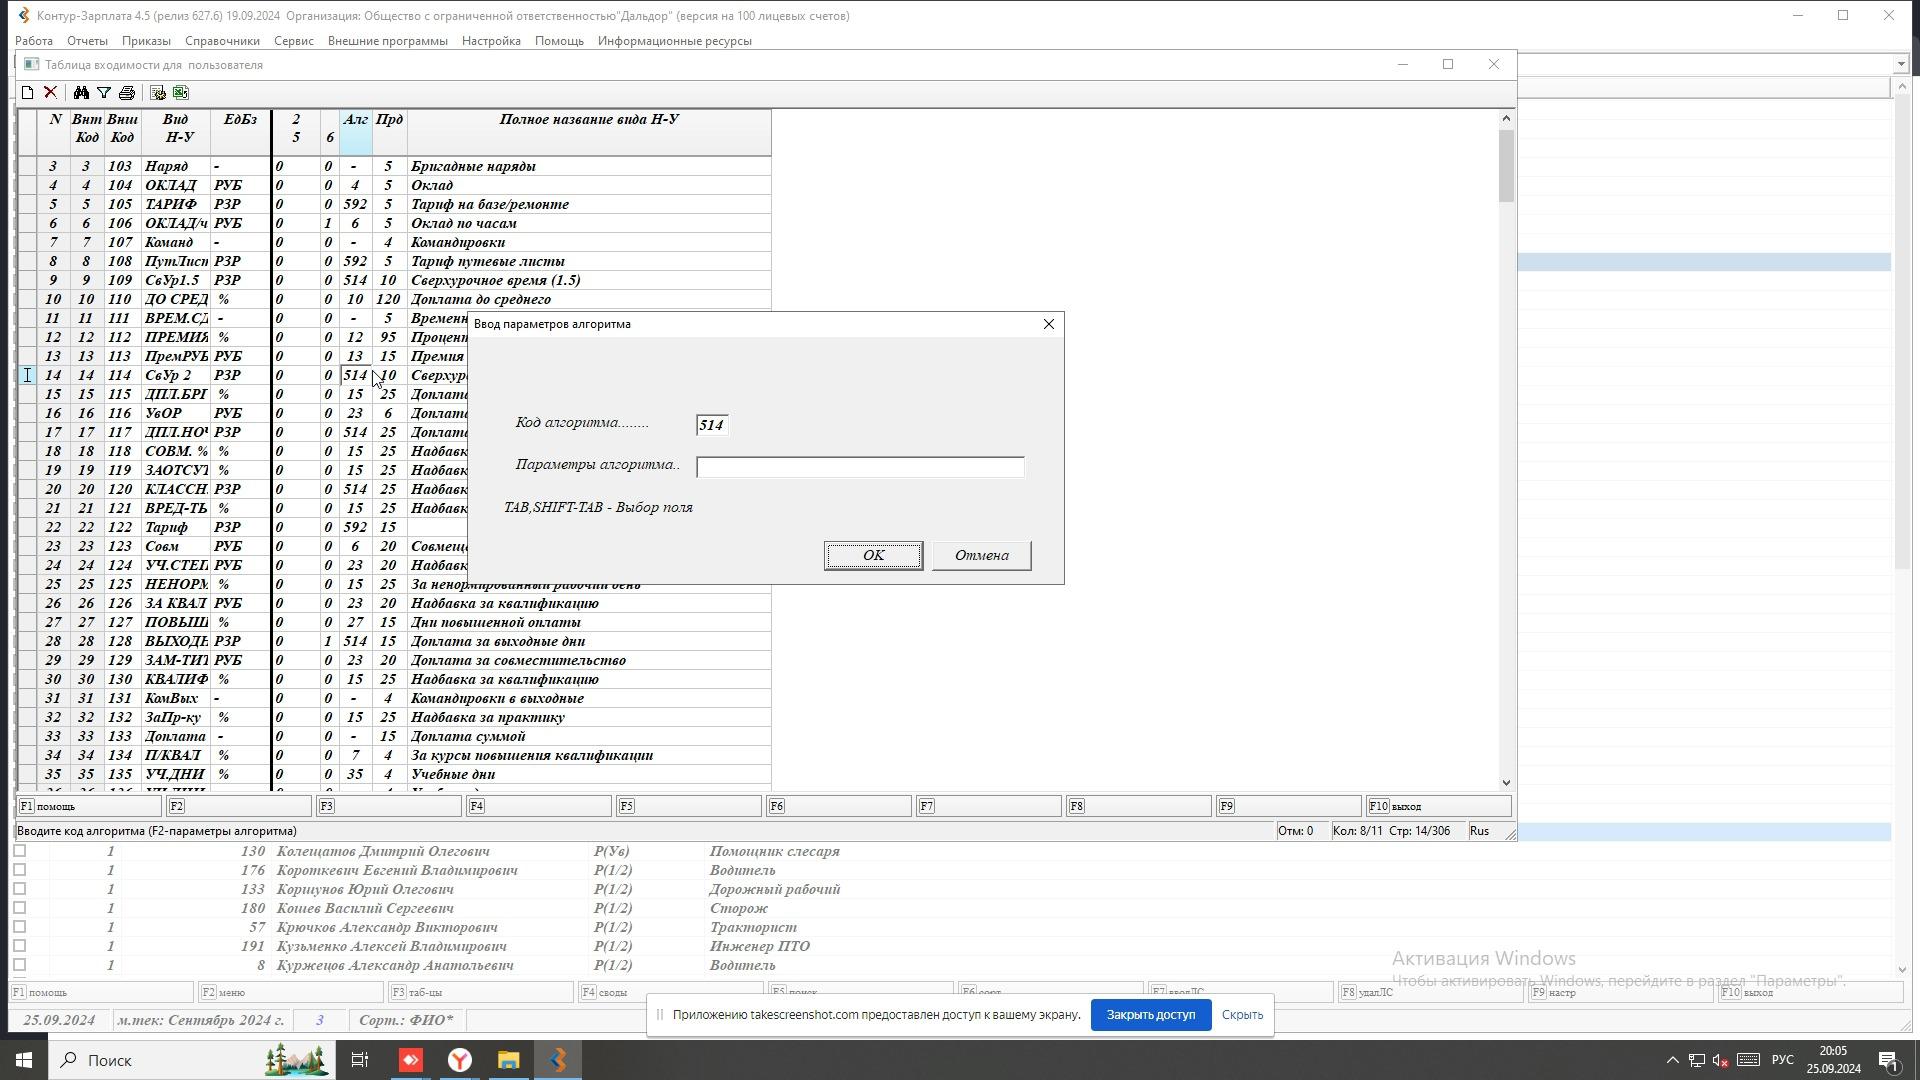Click the table scrollbar's up arrow
Viewport: 1920px width, 1080px height.
coord(1506,118)
